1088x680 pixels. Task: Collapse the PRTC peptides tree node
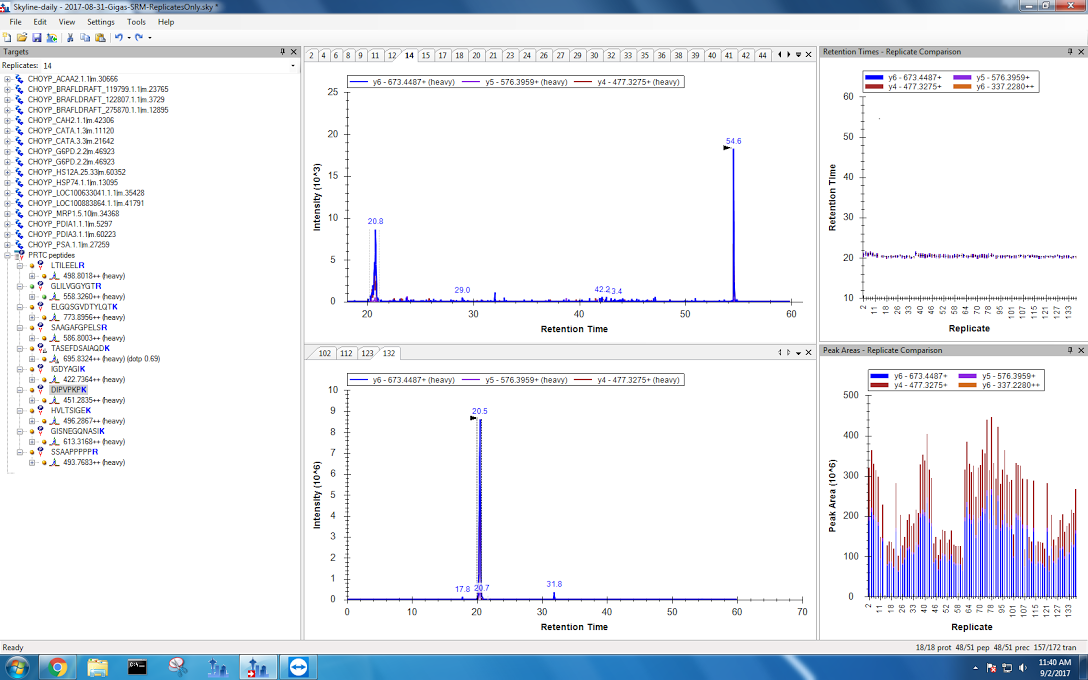tap(8, 255)
